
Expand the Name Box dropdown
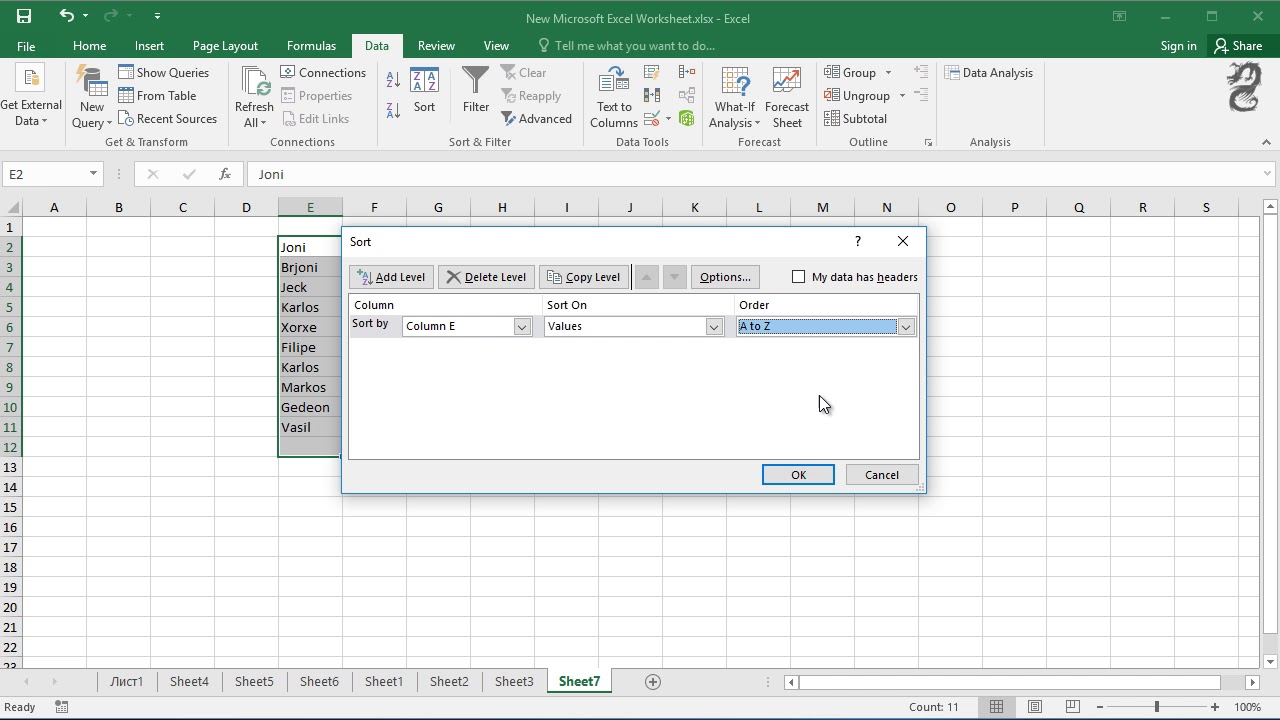coord(93,174)
